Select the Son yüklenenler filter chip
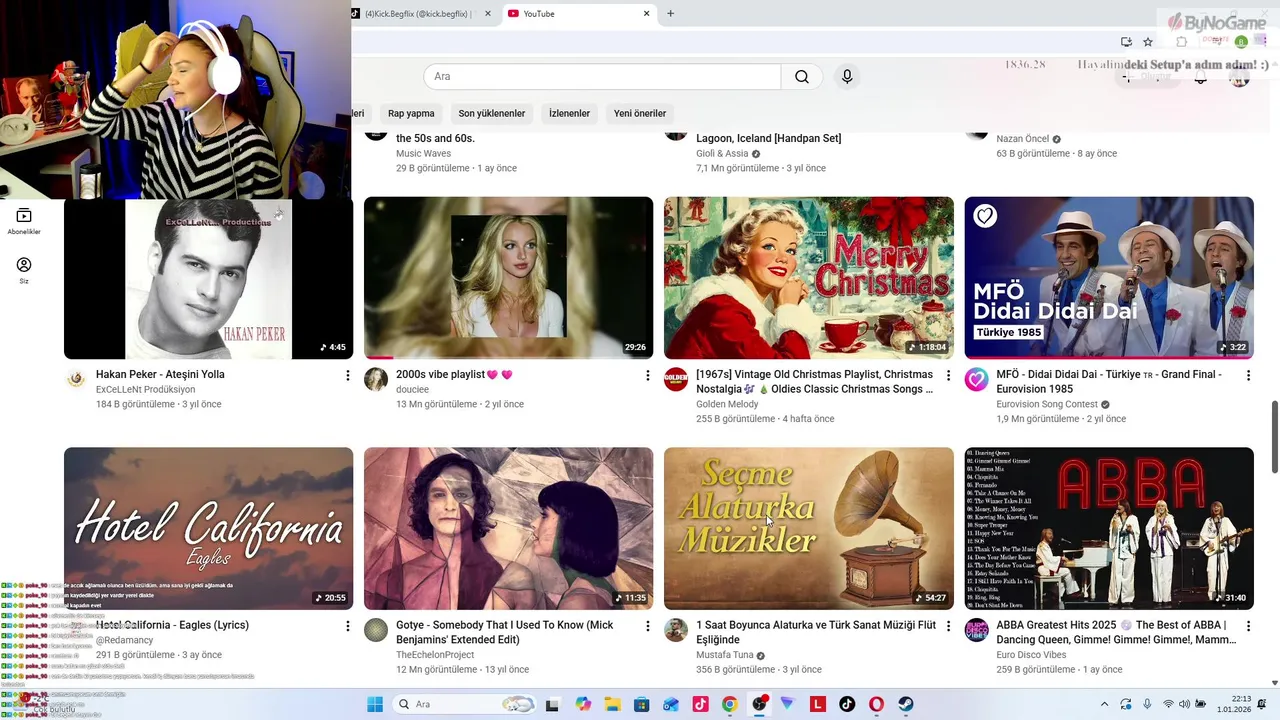This screenshot has height=720, width=1280. [x=492, y=113]
